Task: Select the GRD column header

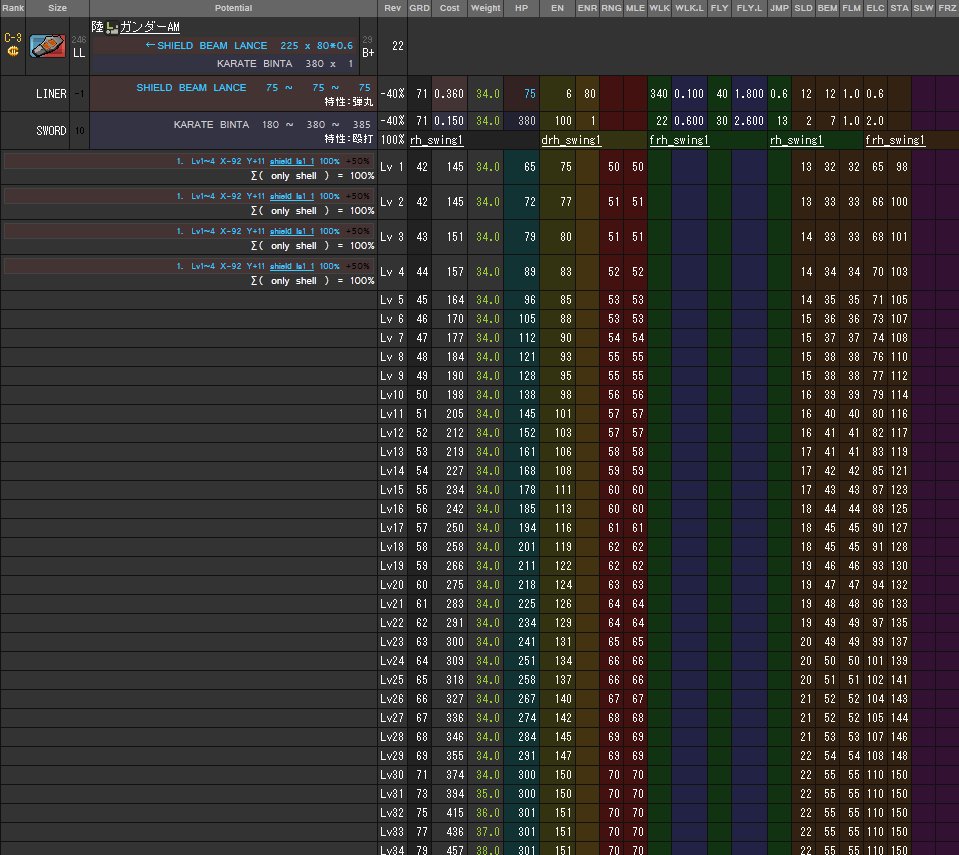Action: pyautogui.click(x=420, y=8)
